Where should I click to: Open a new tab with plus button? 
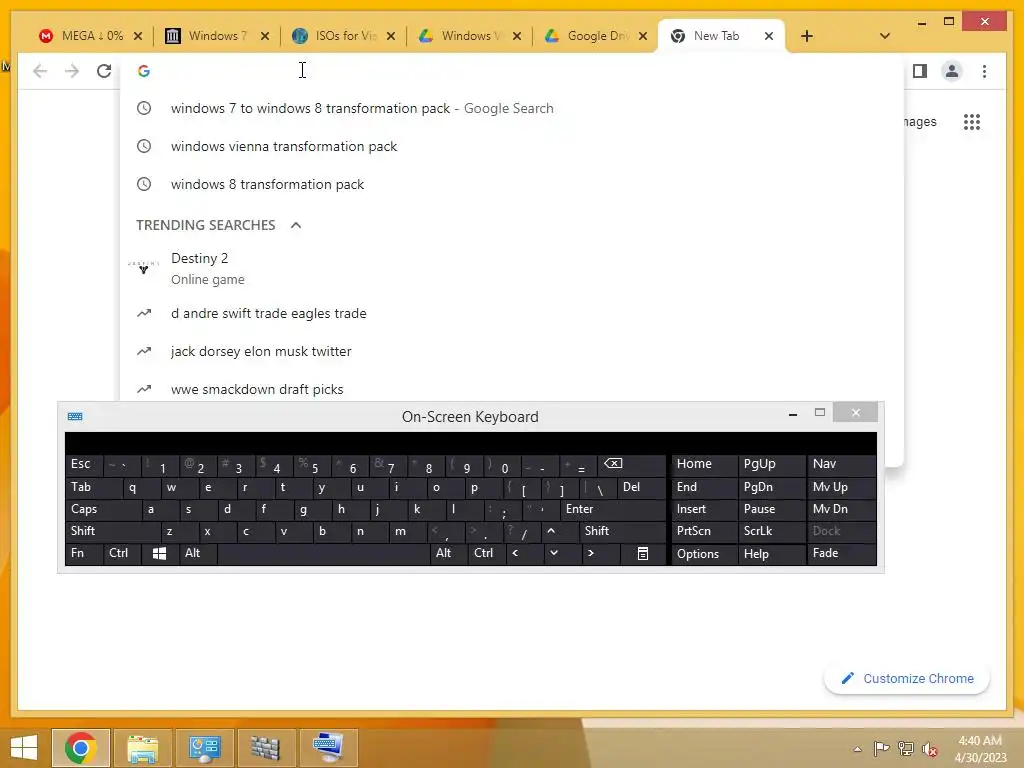coord(807,36)
